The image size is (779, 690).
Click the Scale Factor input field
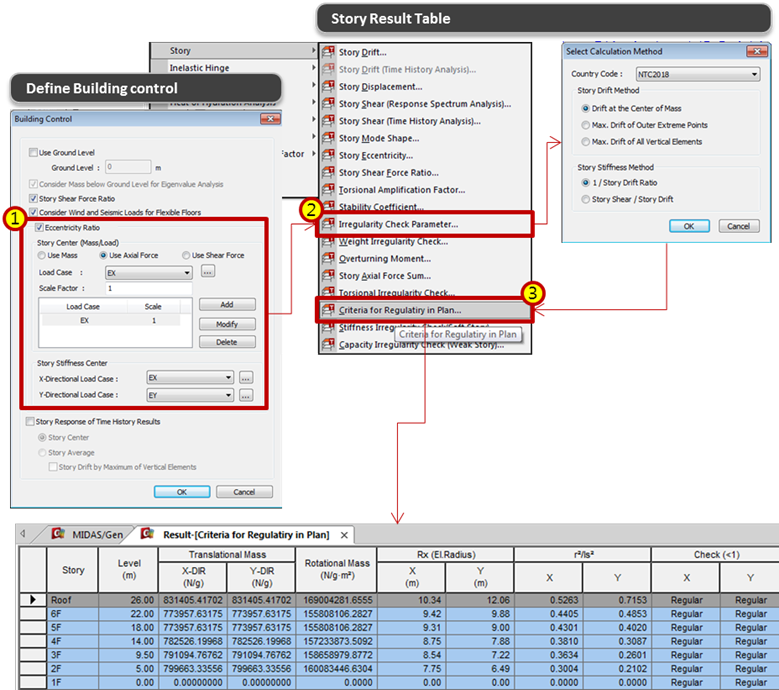149,288
